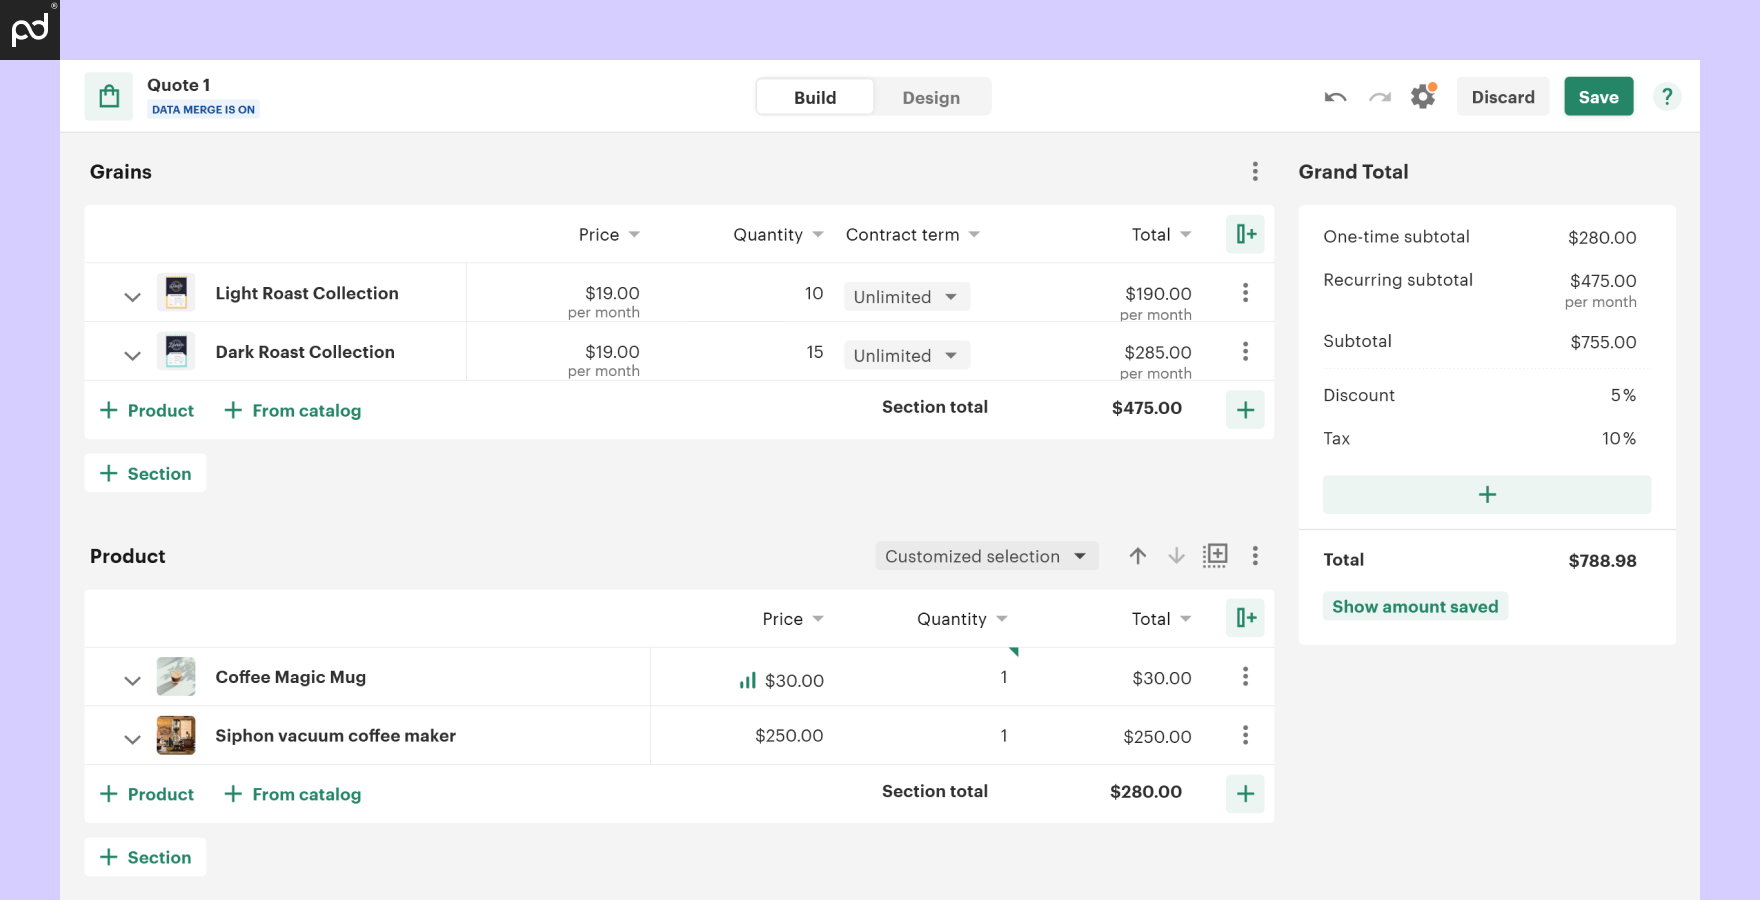Redo the last change
This screenshot has height=900, width=1760.
pyautogui.click(x=1380, y=96)
